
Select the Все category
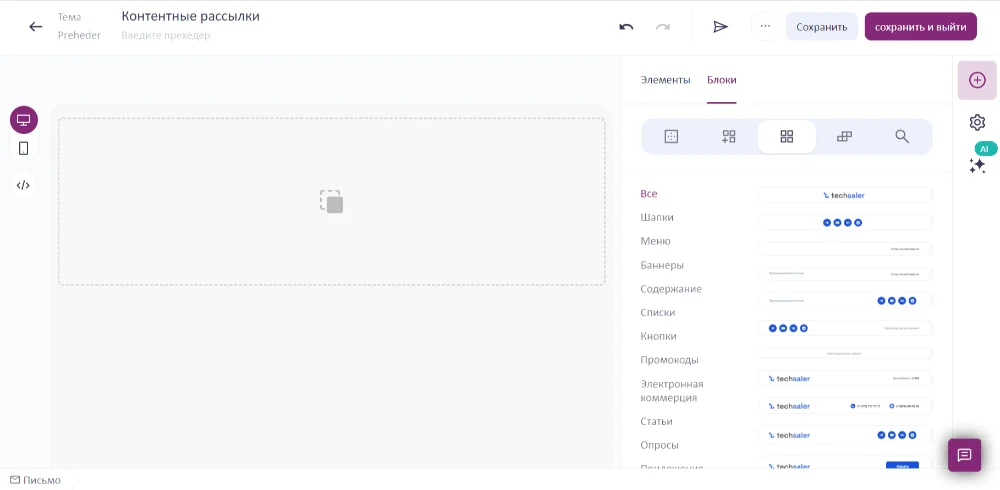click(x=649, y=193)
